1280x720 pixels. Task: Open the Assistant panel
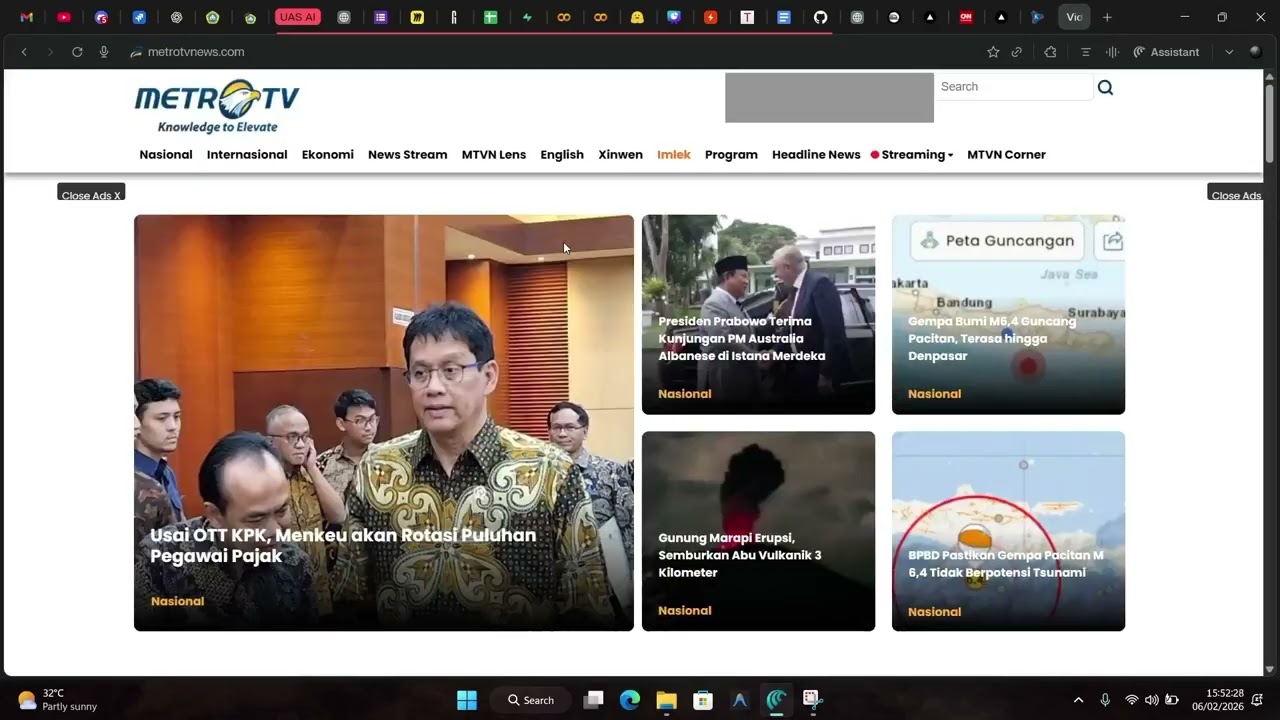pyautogui.click(x=1166, y=52)
